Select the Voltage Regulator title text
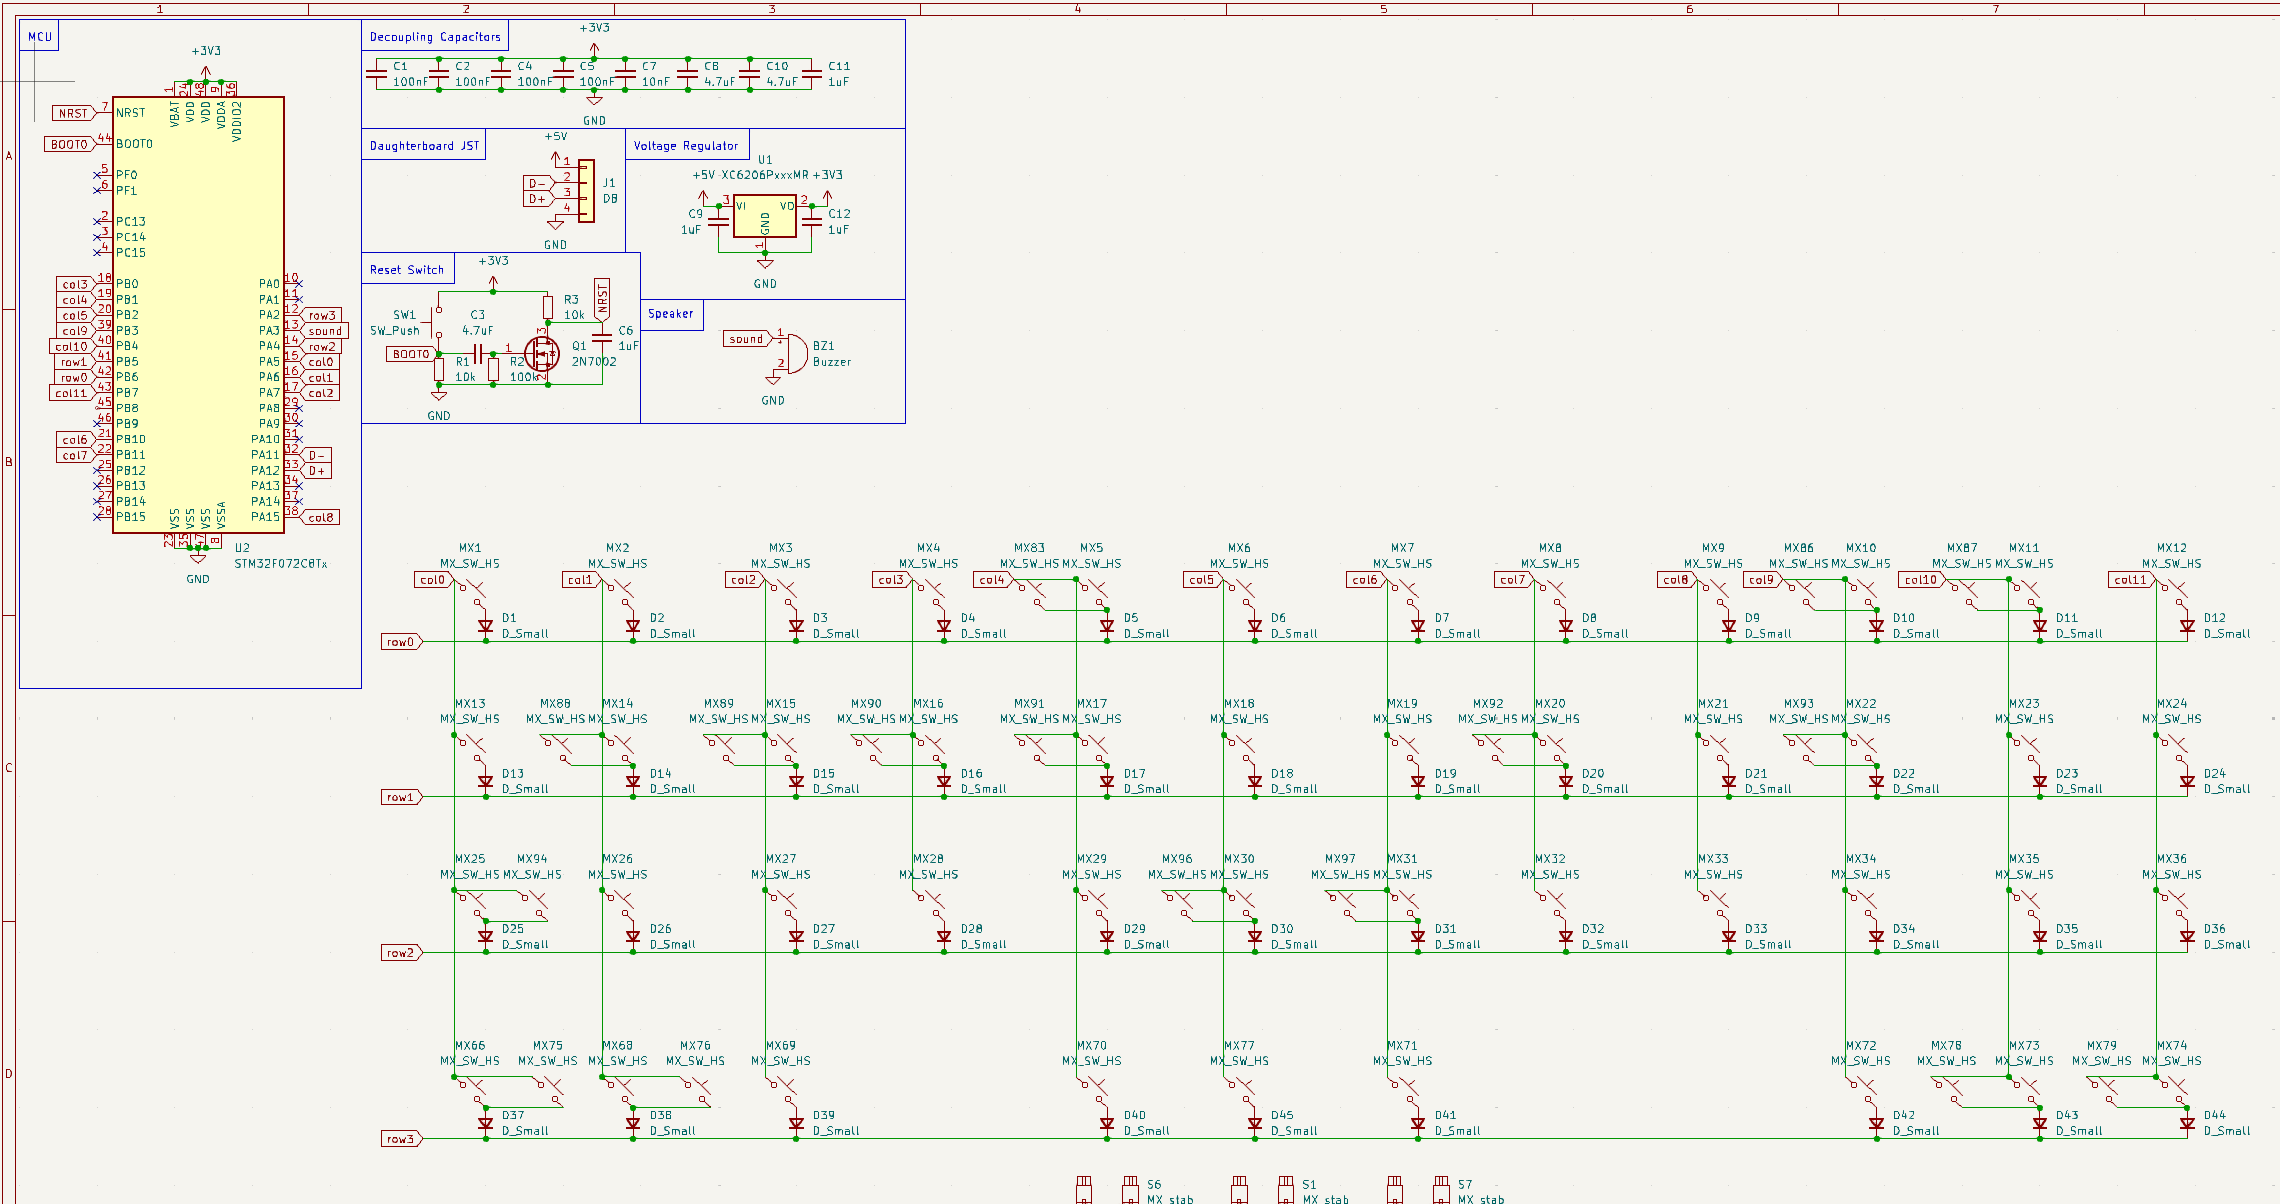 (x=686, y=146)
